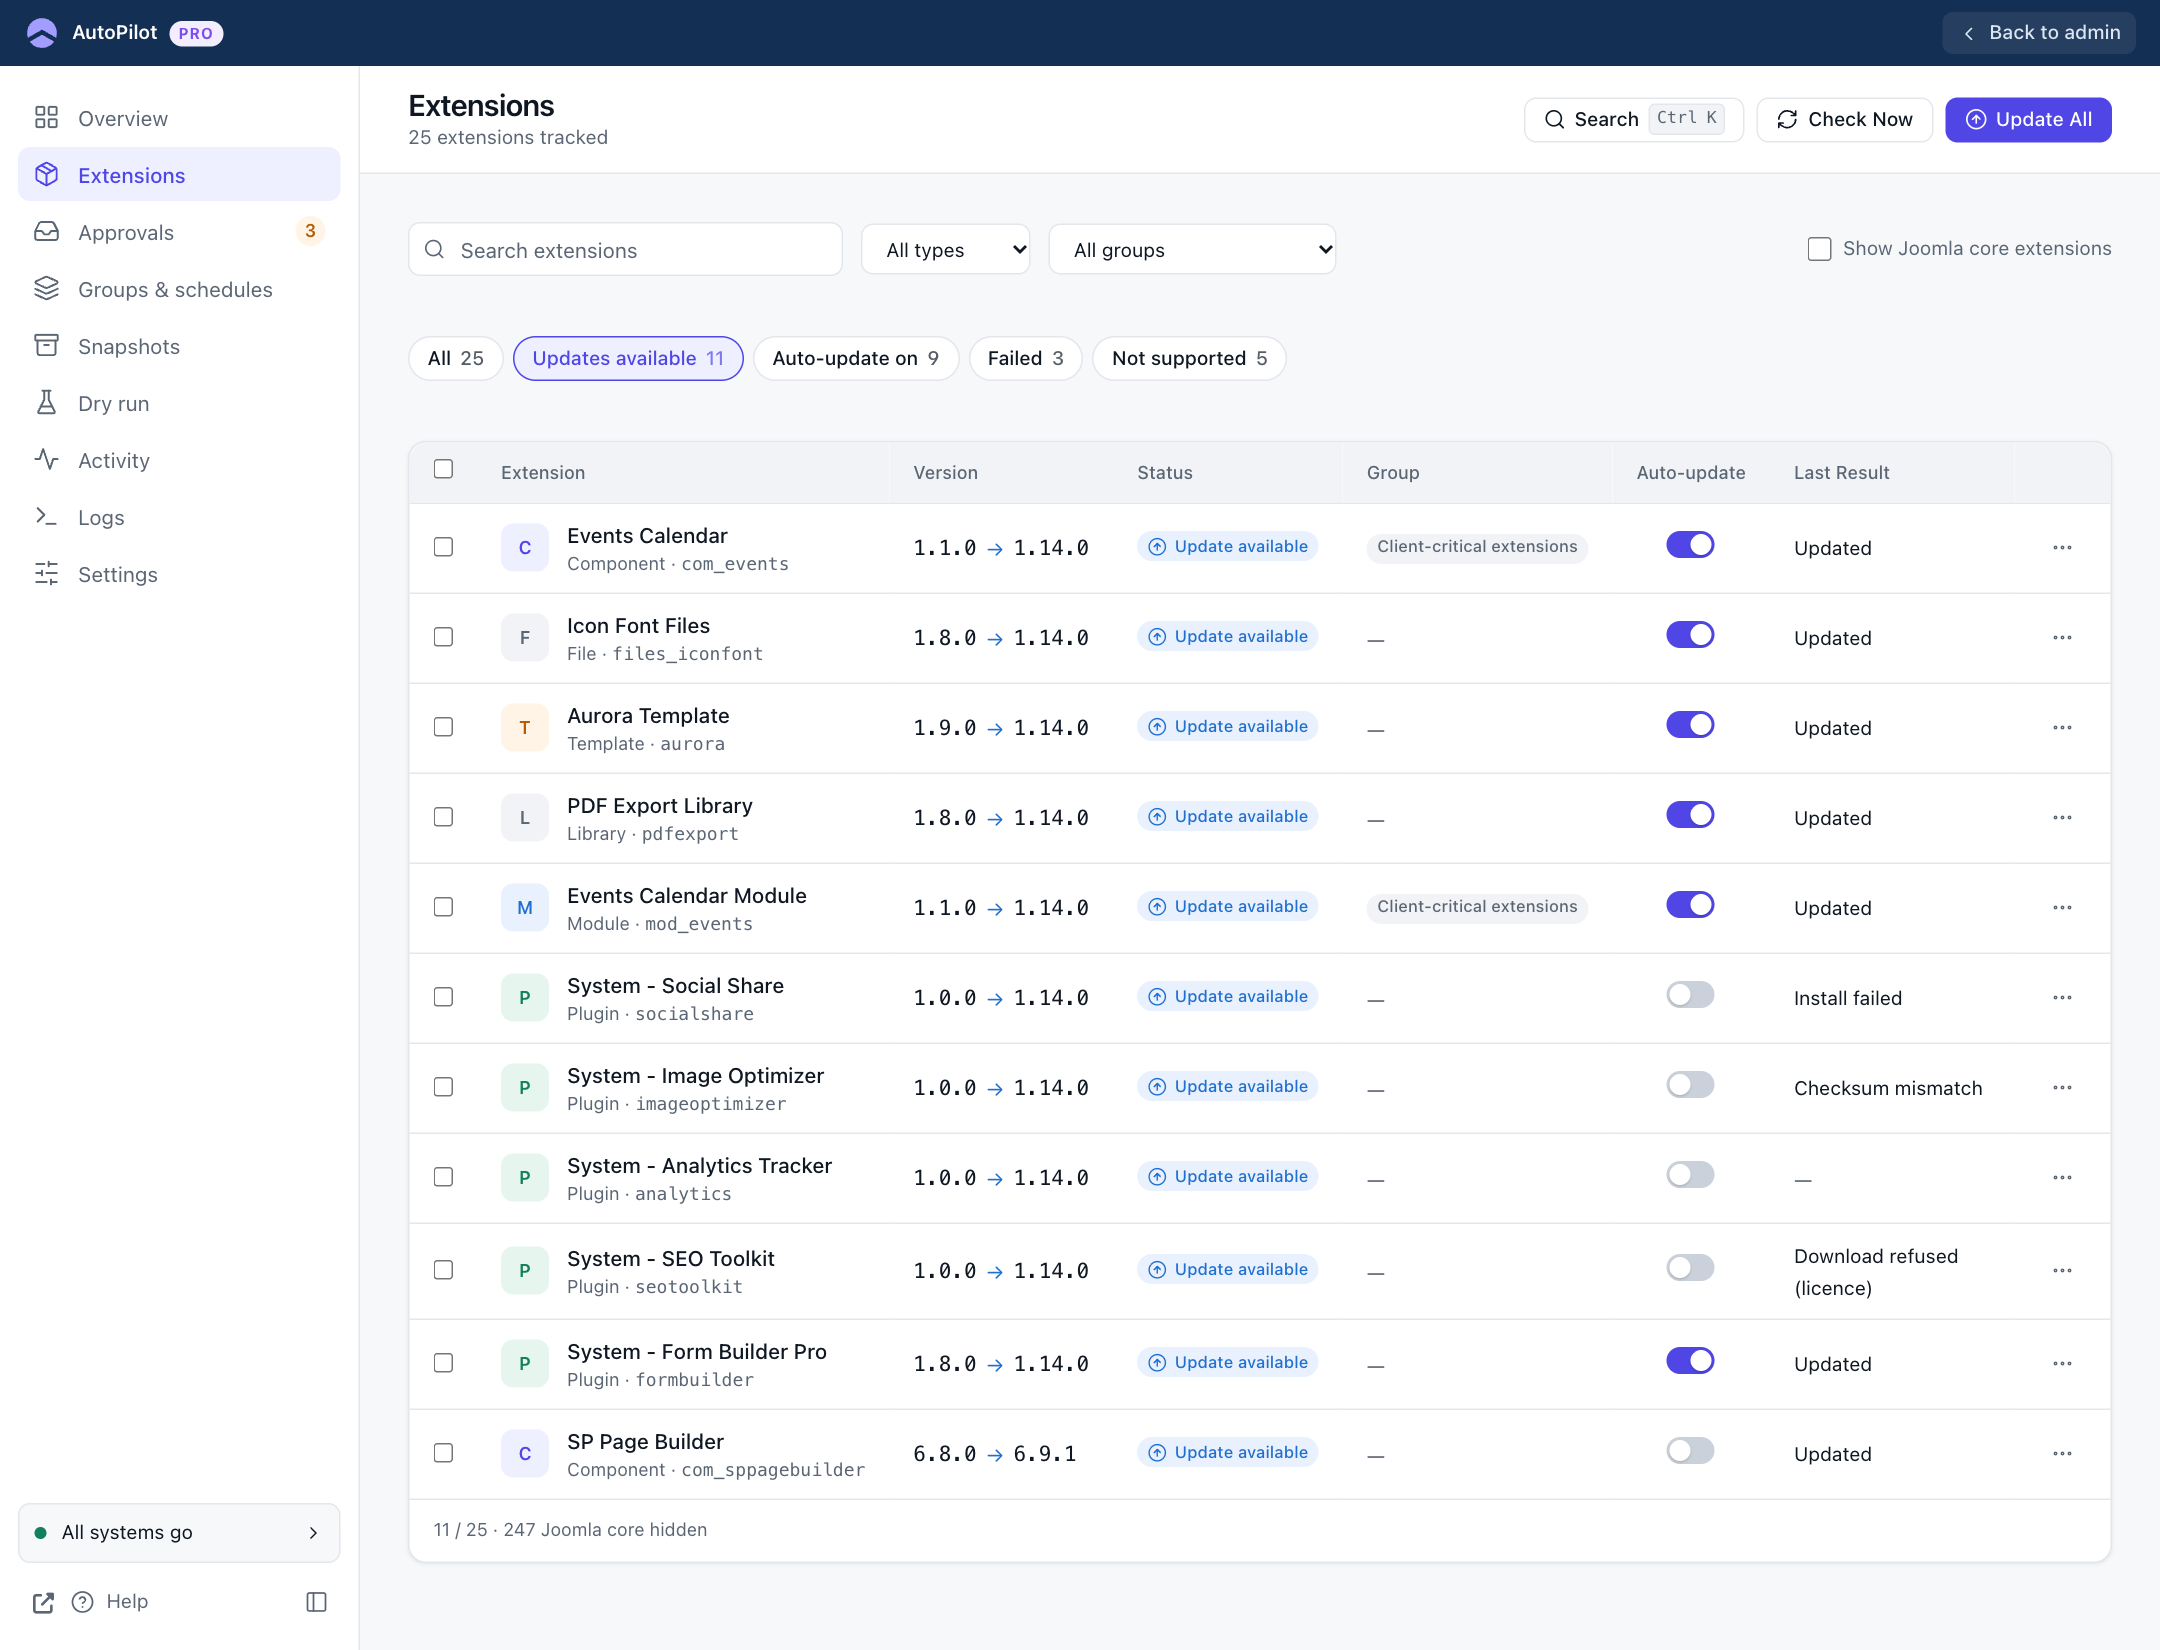Turn off auto-update for Form Builder Pro
Screen dimensions: 2160x1650
[x=1690, y=1361]
